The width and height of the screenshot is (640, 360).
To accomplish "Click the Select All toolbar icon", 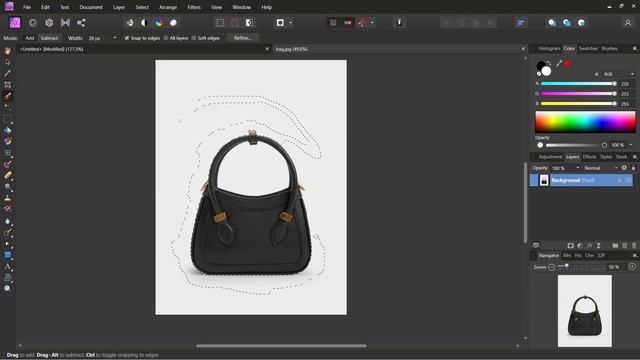I will [220, 23].
